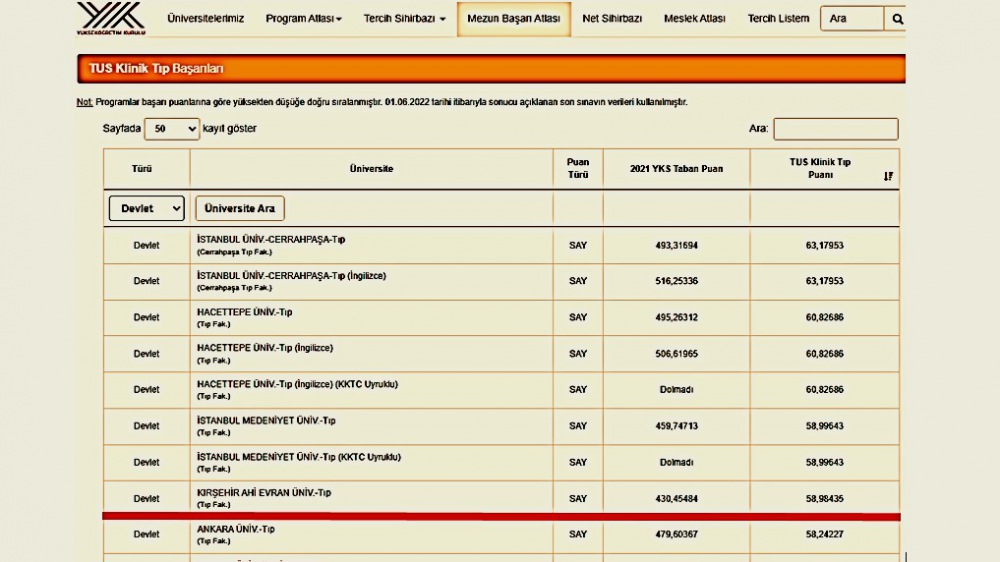Expand Tercih Sihirbazı dropdown menu
Screen dimensions: 1000x562
(404, 18)
